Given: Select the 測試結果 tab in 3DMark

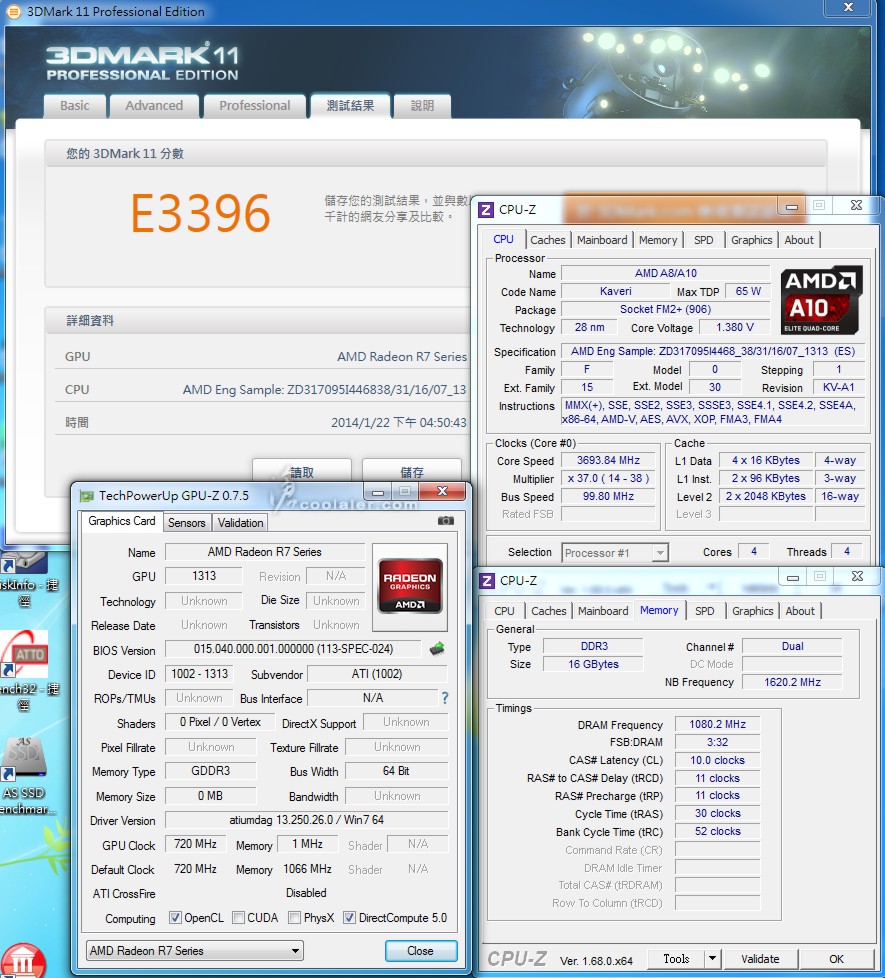Looking at the screenshot, I should [351, 106].
